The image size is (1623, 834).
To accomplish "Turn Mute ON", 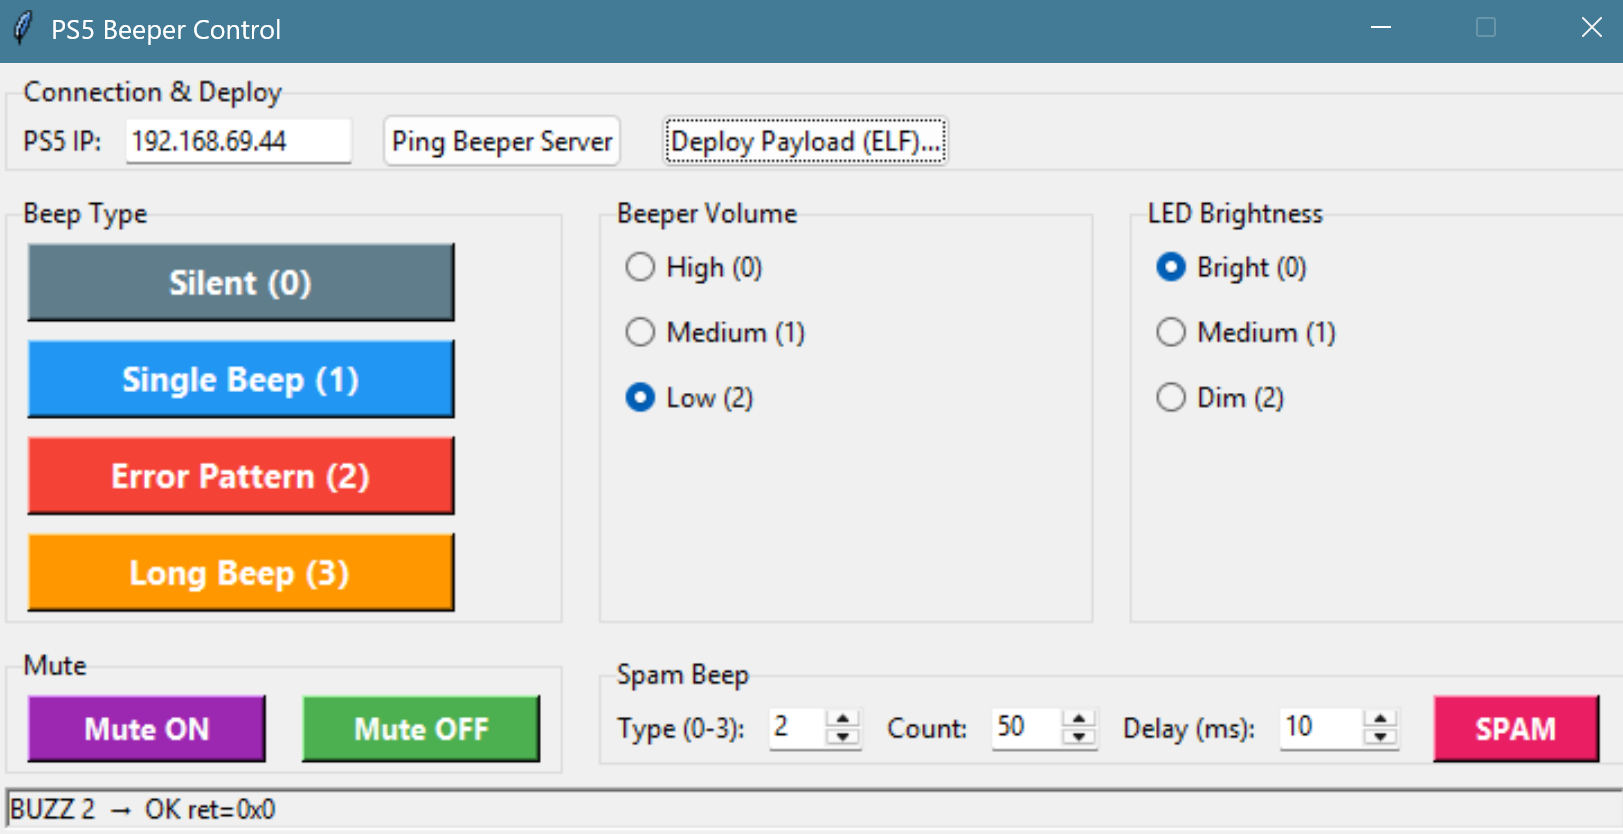I will (x=147, y=729).
